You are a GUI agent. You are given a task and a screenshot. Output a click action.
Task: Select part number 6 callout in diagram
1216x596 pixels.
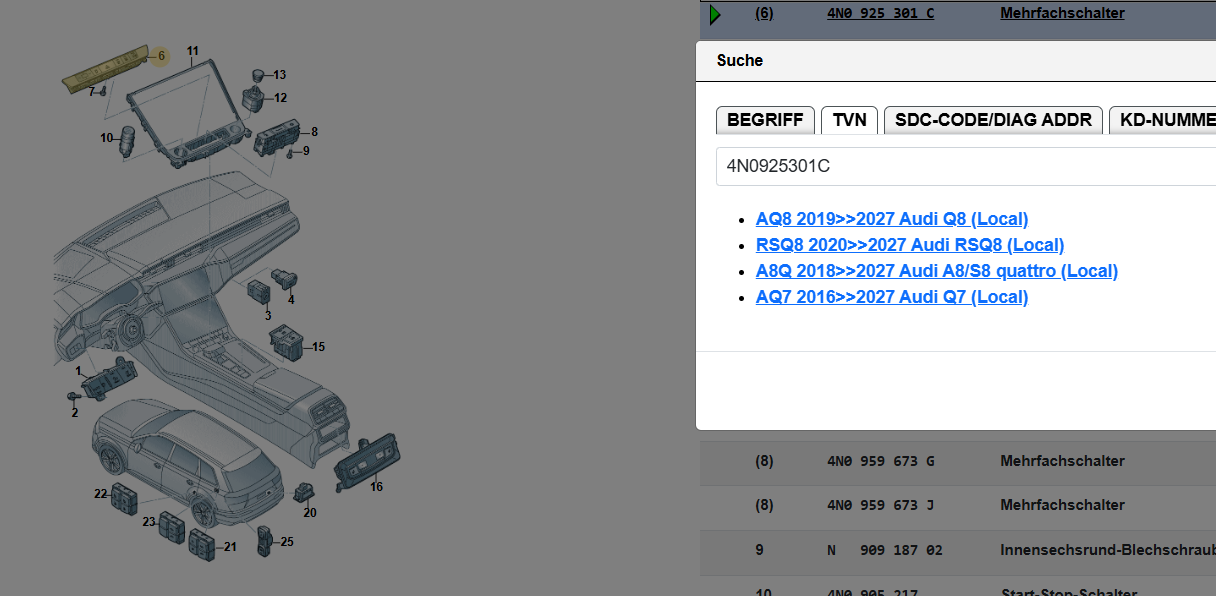160,56
